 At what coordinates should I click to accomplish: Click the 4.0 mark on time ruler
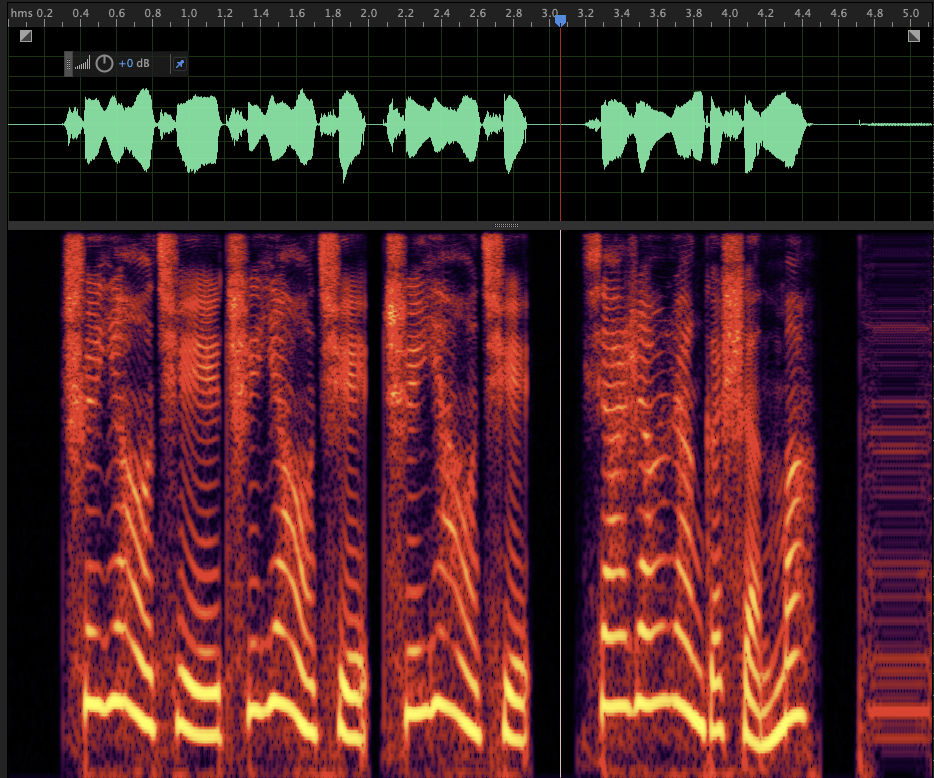pos(730,13)
